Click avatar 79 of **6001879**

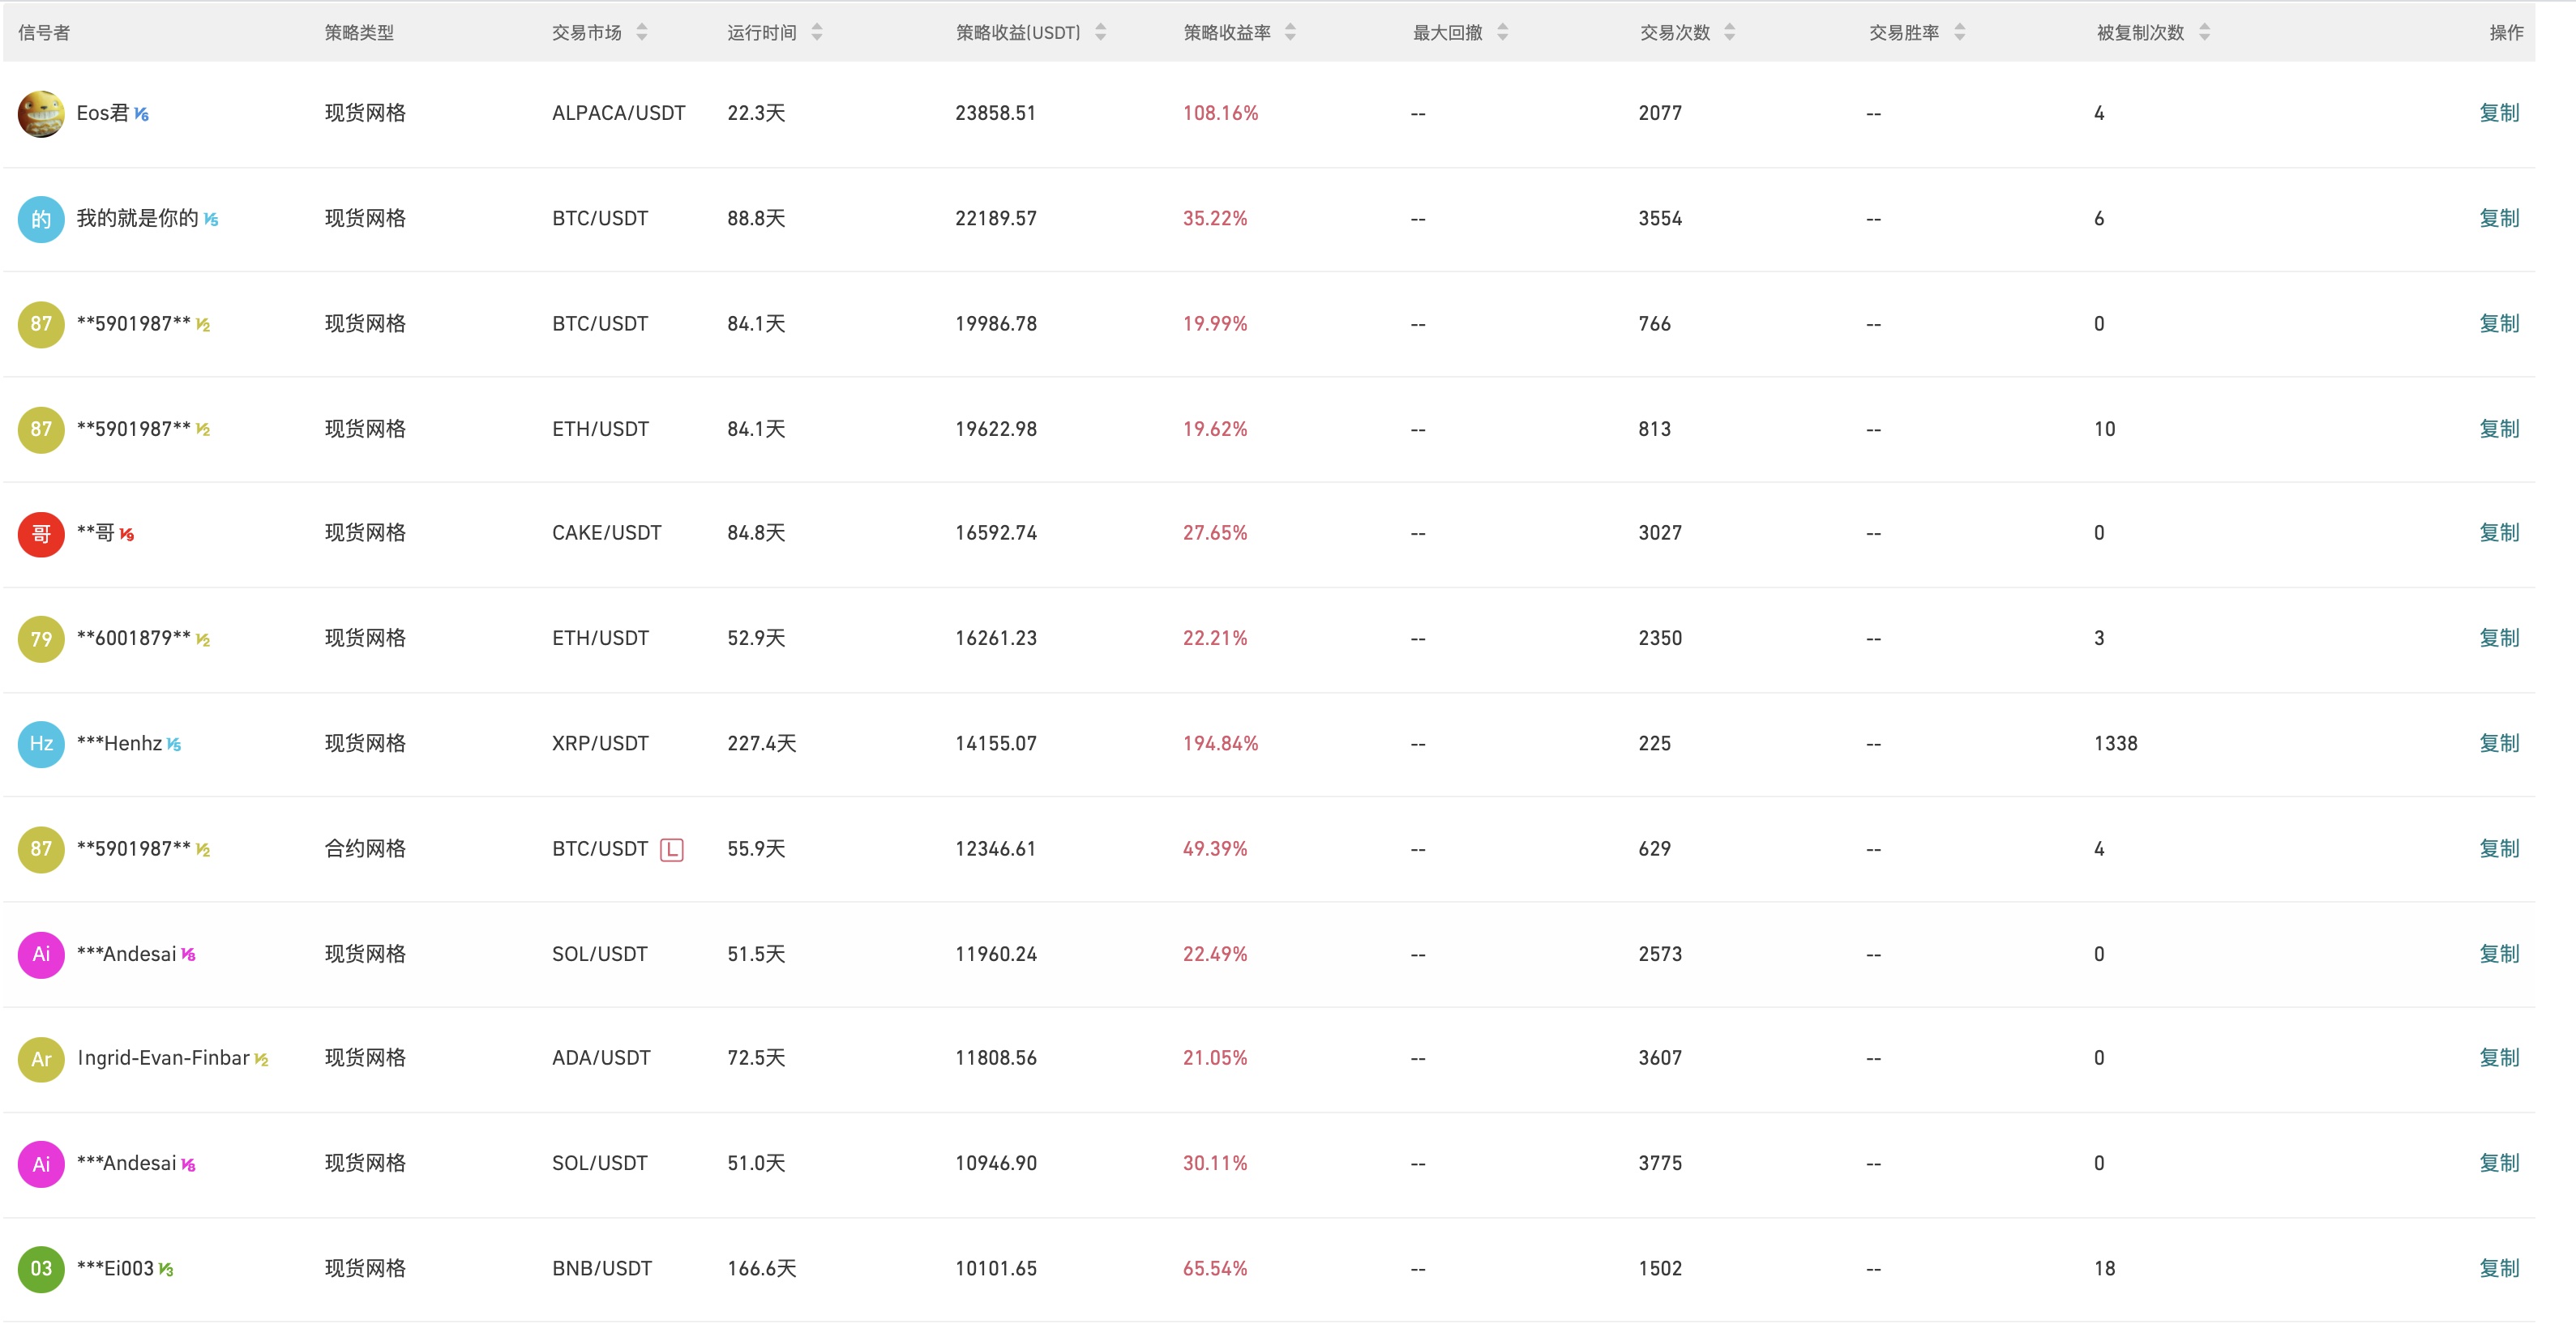41,638
